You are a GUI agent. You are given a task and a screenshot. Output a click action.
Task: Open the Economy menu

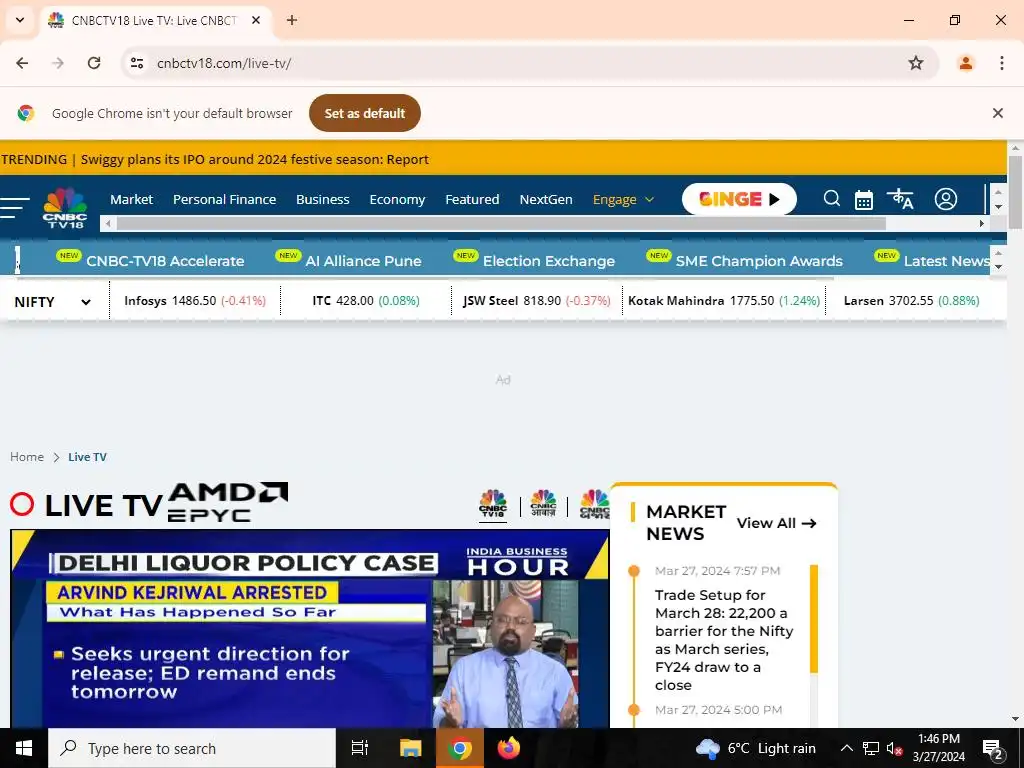397,199
